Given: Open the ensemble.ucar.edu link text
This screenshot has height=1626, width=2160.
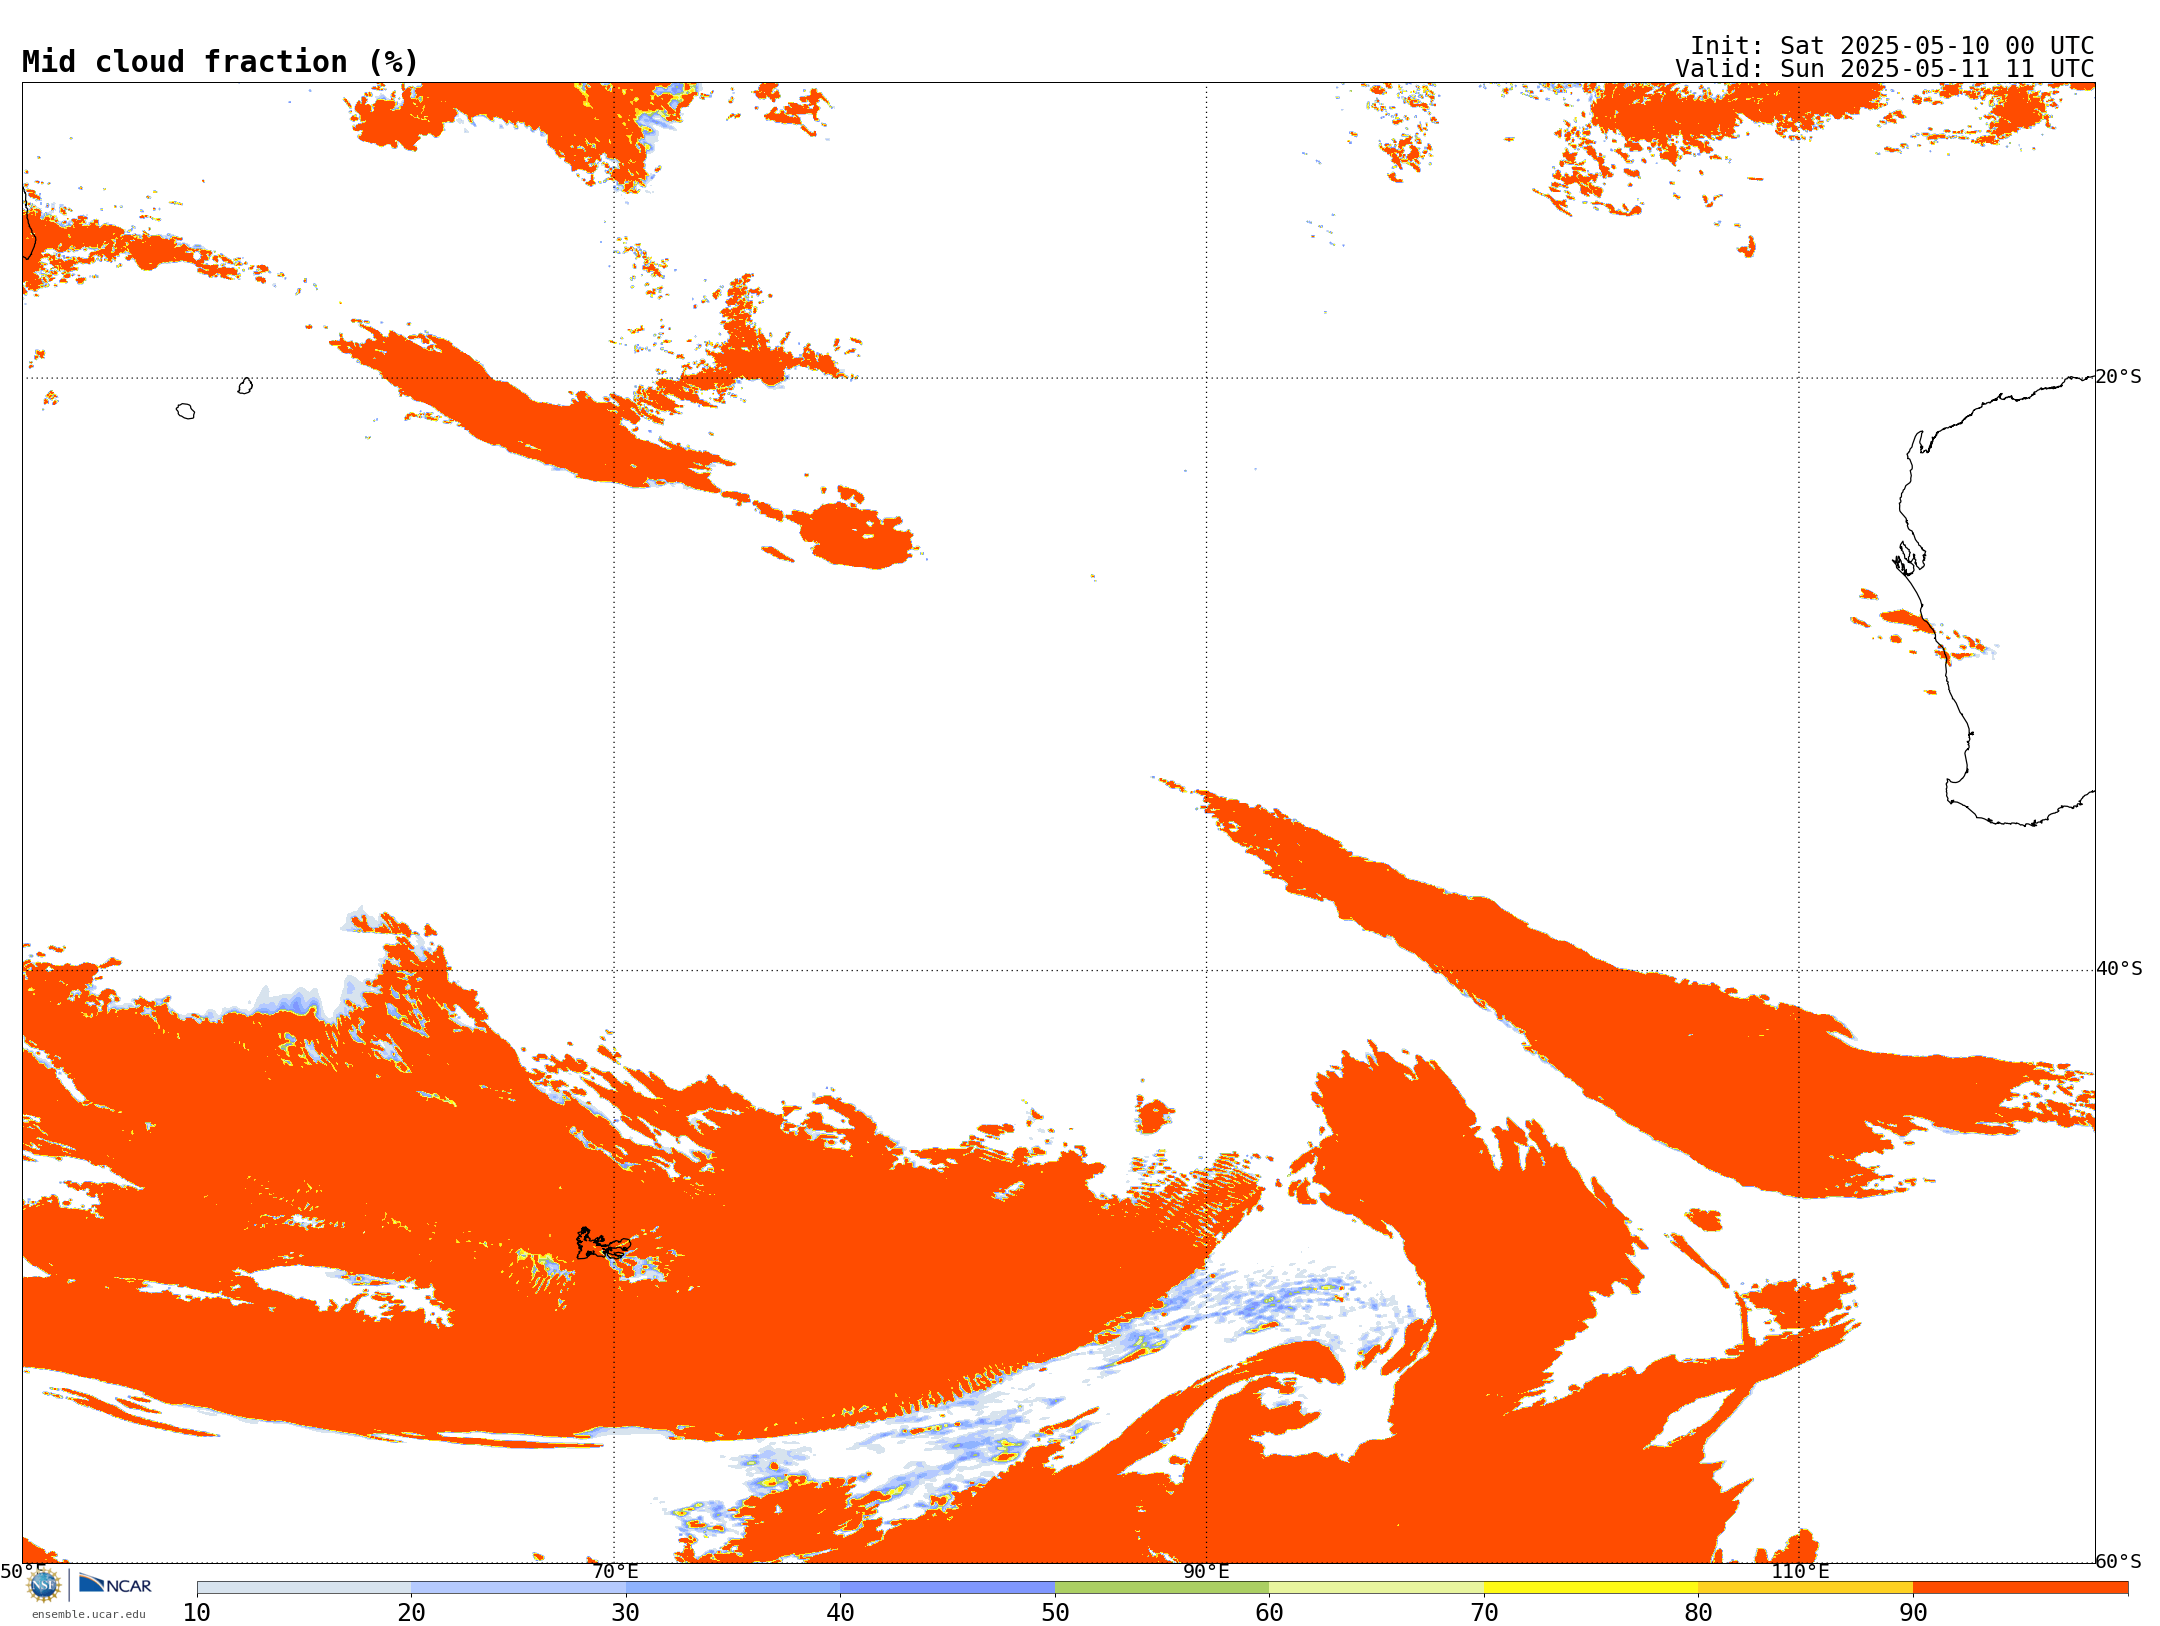Looking at the screenshot, I should coord(89,1614).
